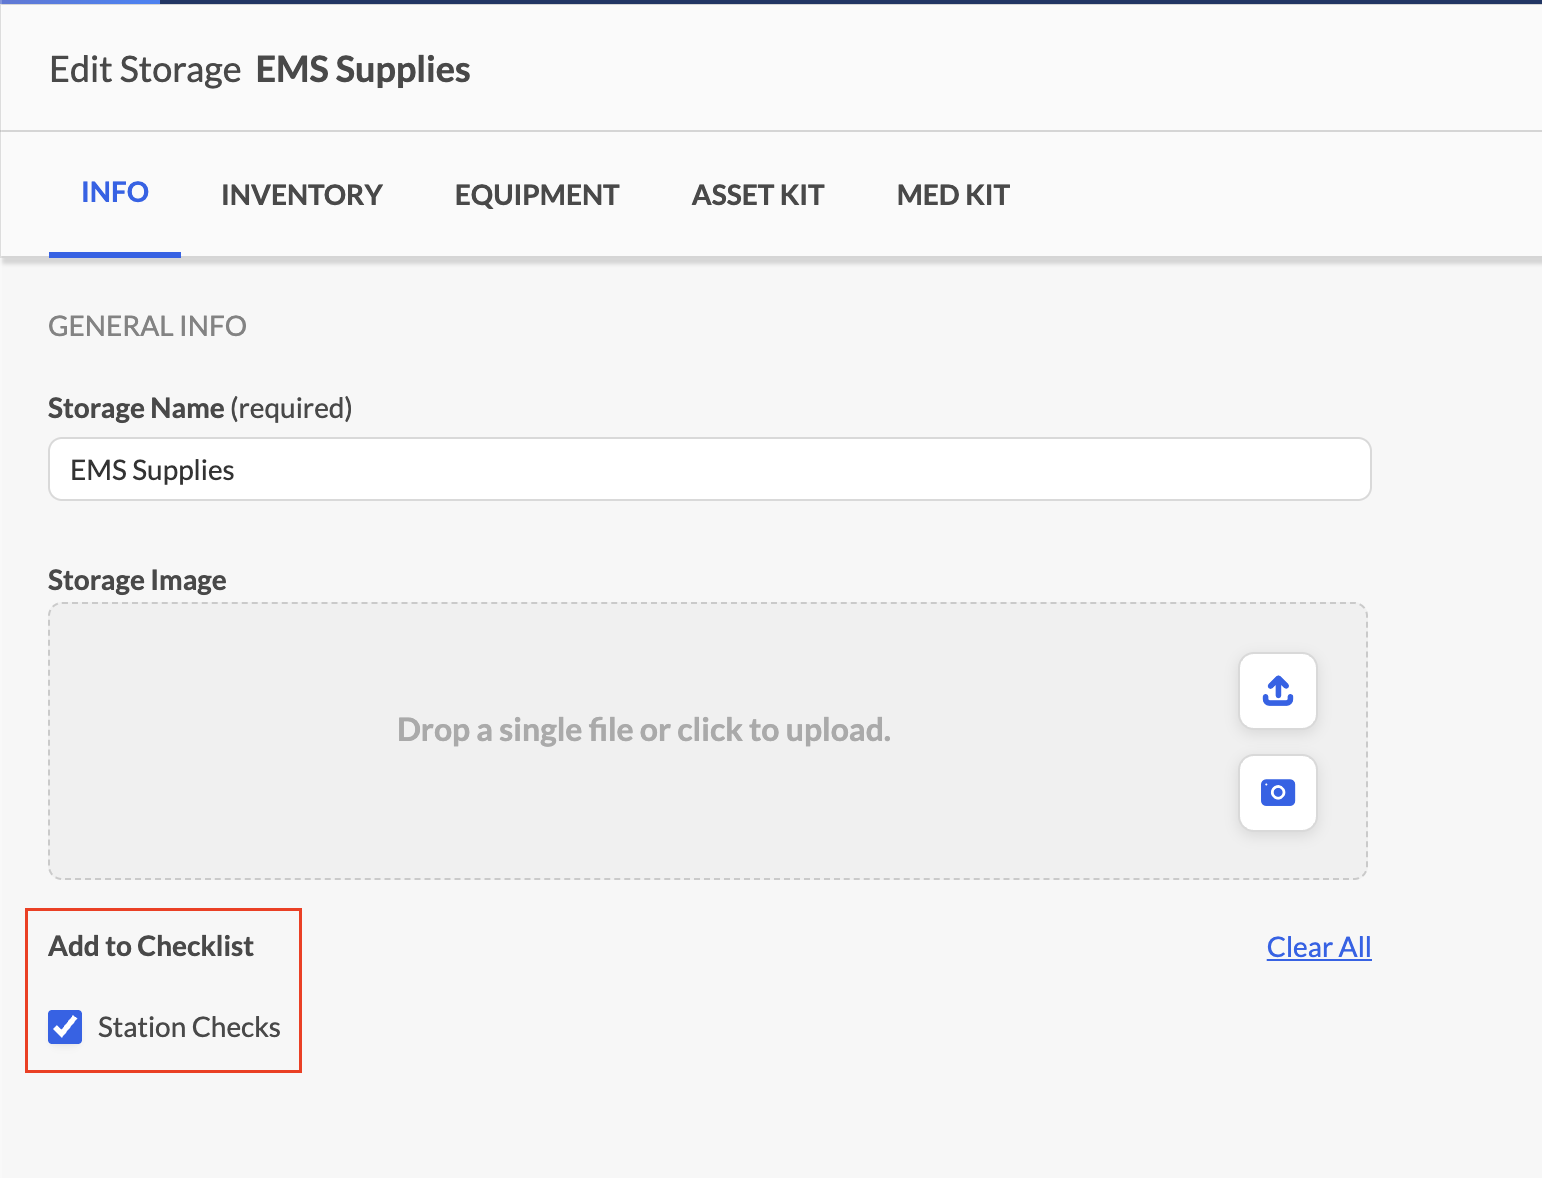Click the blue loading progress bar
The height and width of the screenshot is (1178, 1542).
pos(80,2)
